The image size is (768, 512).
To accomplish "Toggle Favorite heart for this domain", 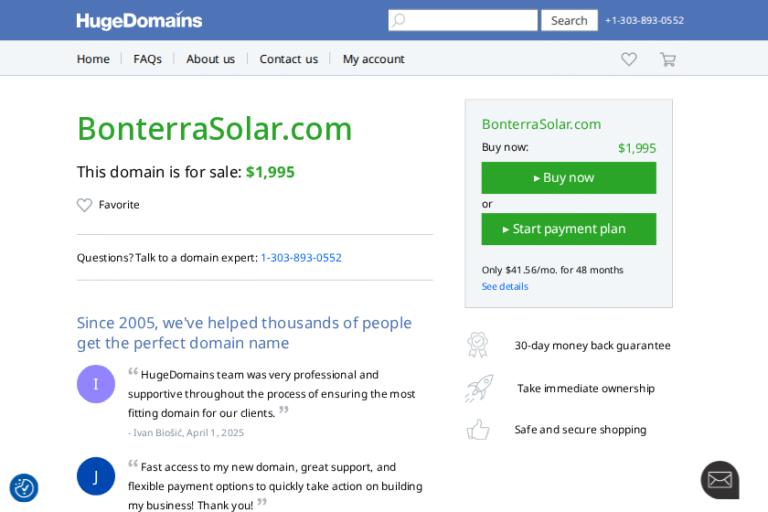I will pos(85,205).
